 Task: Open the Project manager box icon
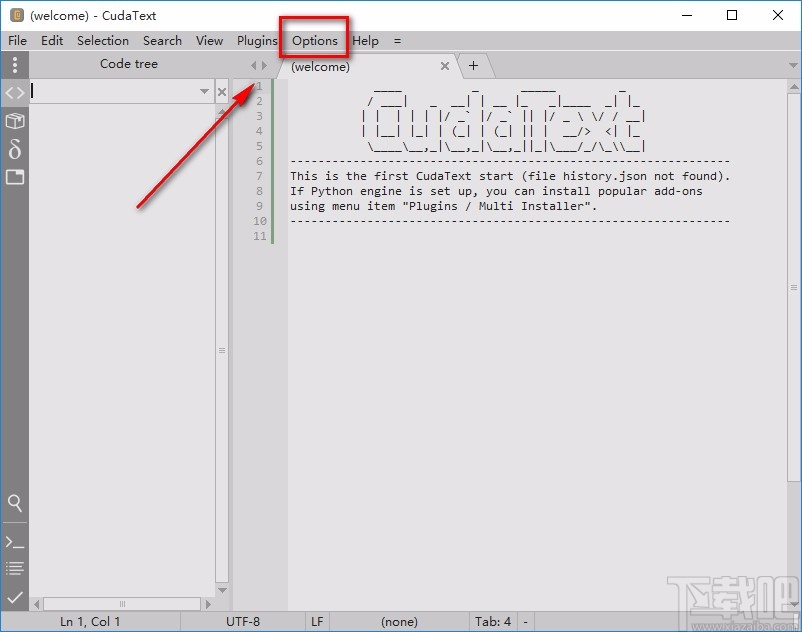point(15,121)
